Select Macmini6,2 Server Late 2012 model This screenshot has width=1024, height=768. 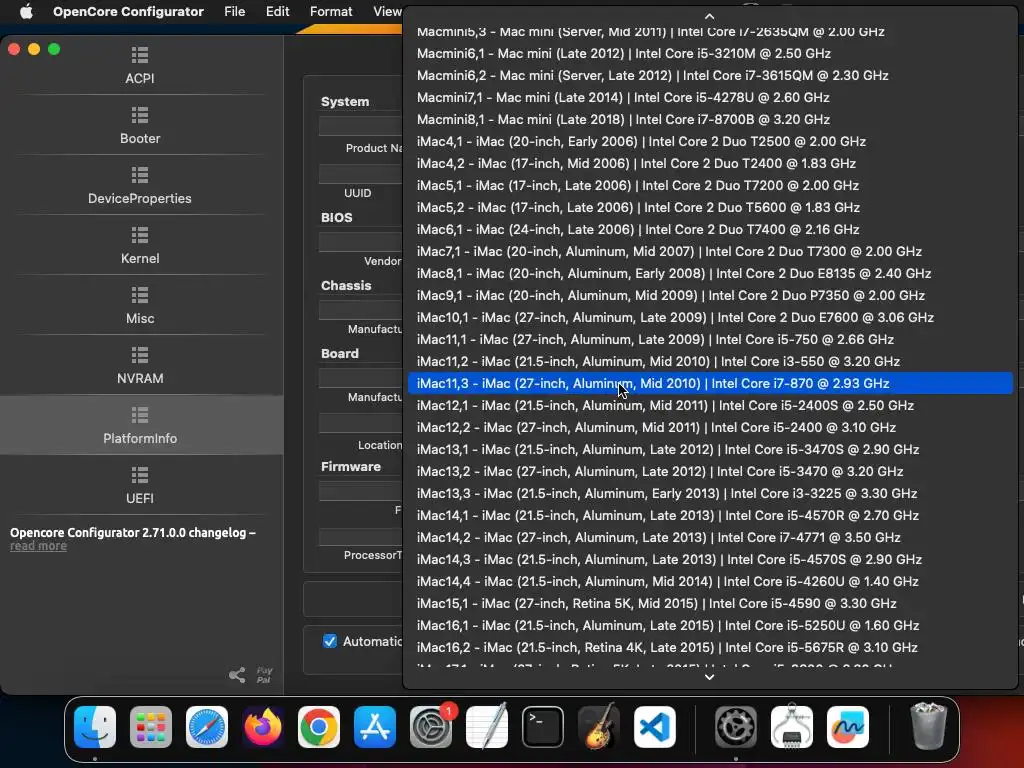pyautogui.click(x=710, y=75)
